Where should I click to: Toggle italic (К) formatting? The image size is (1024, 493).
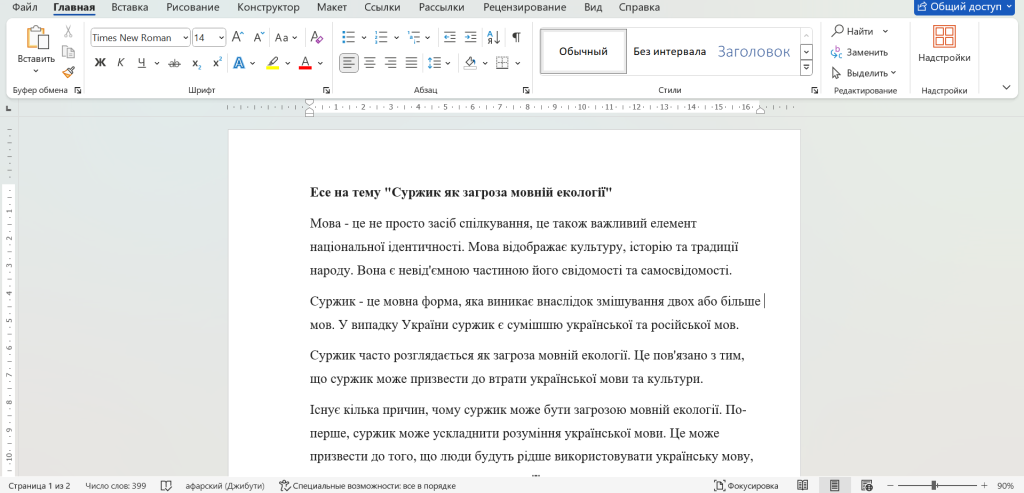coord(121,63)
